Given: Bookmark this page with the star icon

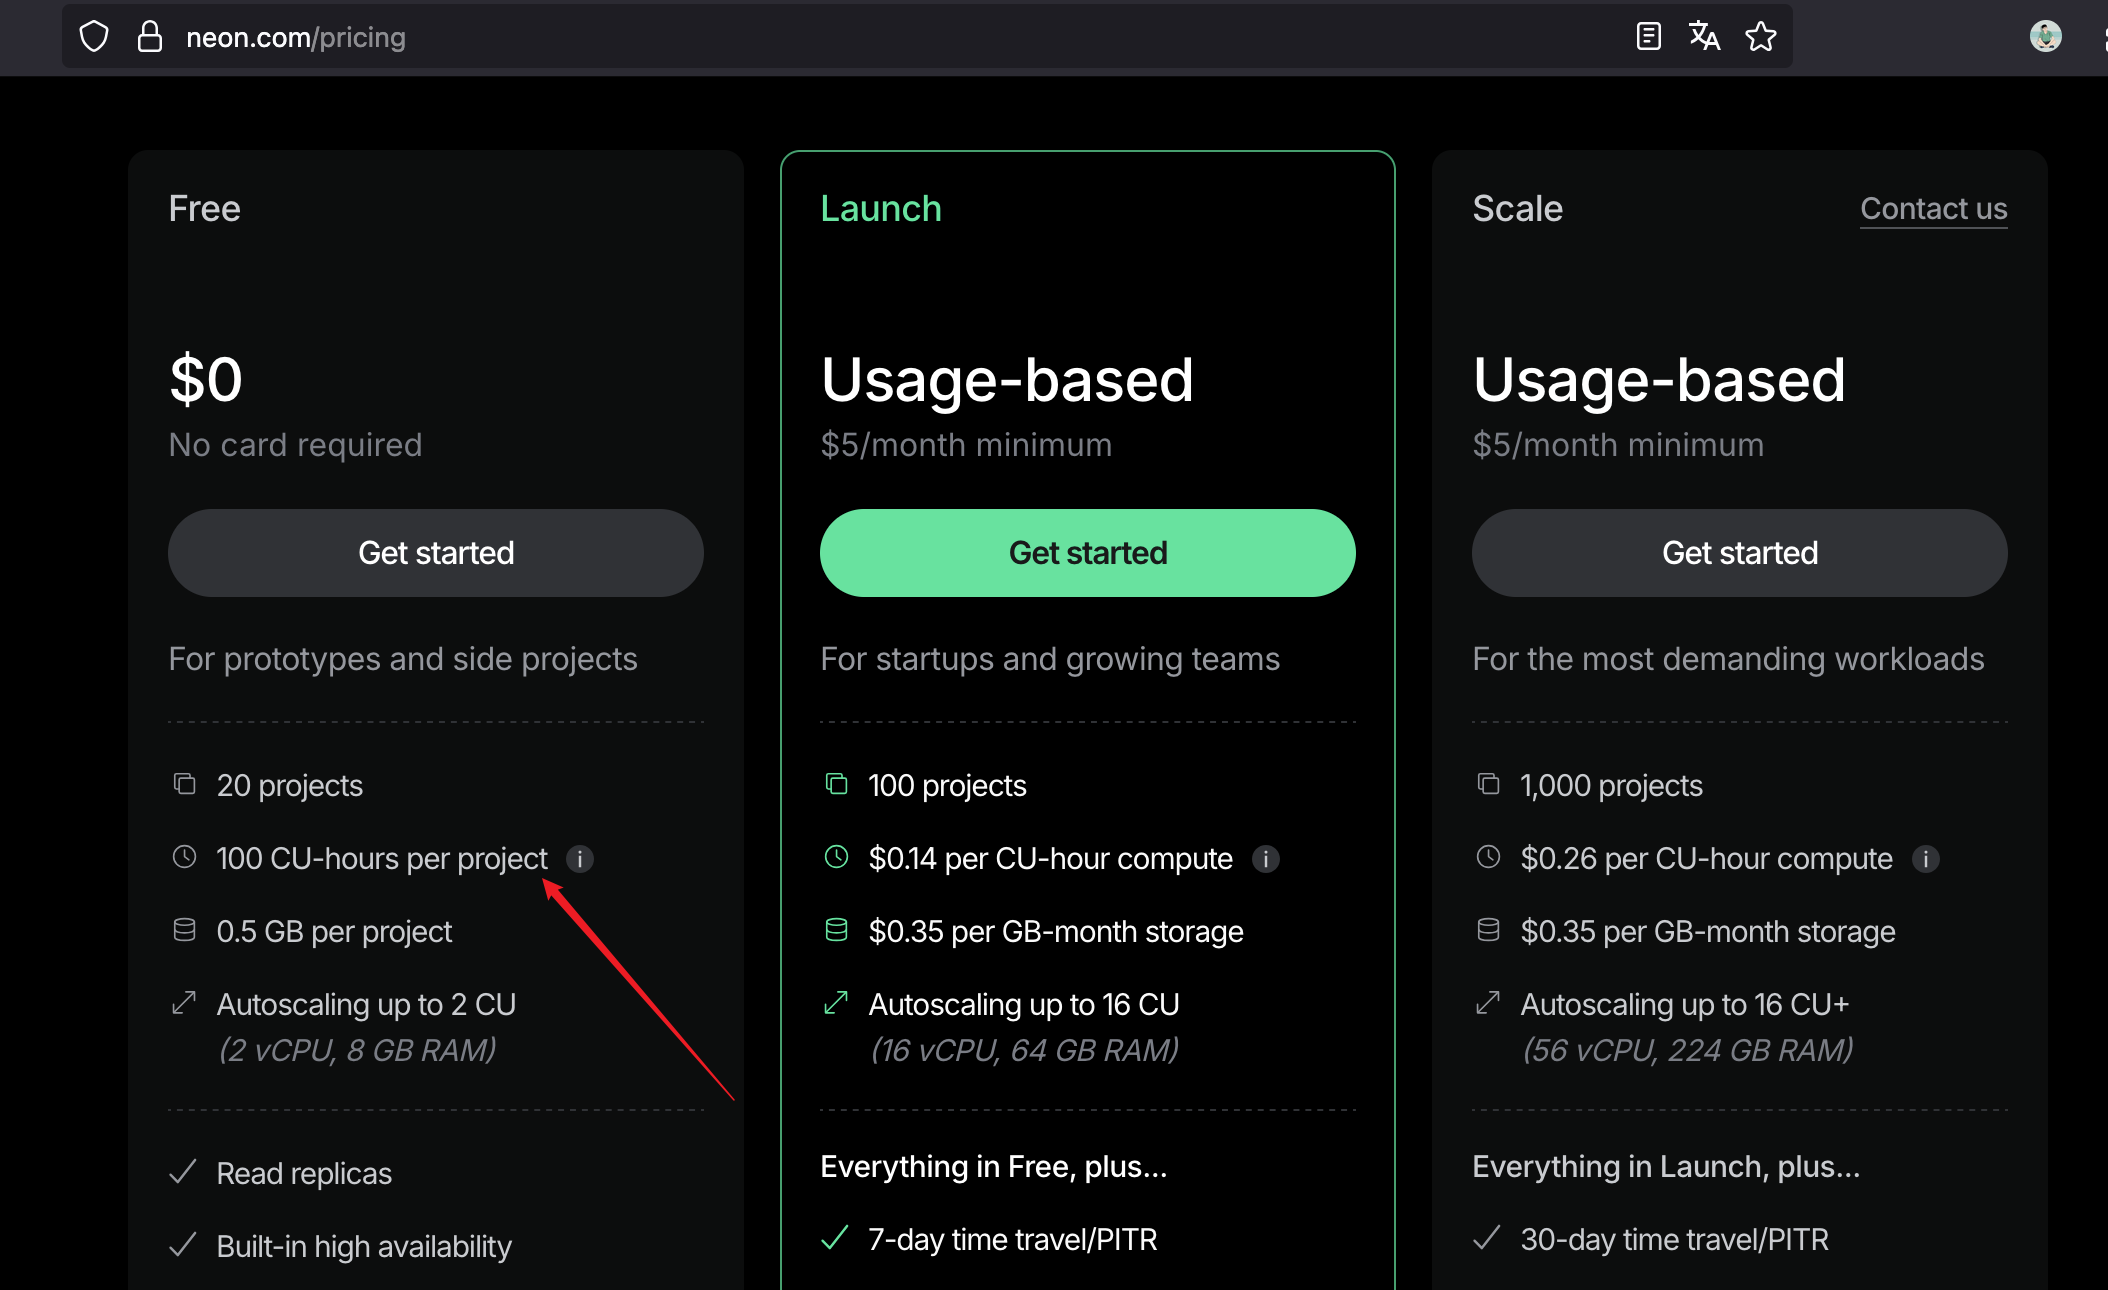Looking at the screenshot, I should pyautogui.click(x=1761, y=37).
